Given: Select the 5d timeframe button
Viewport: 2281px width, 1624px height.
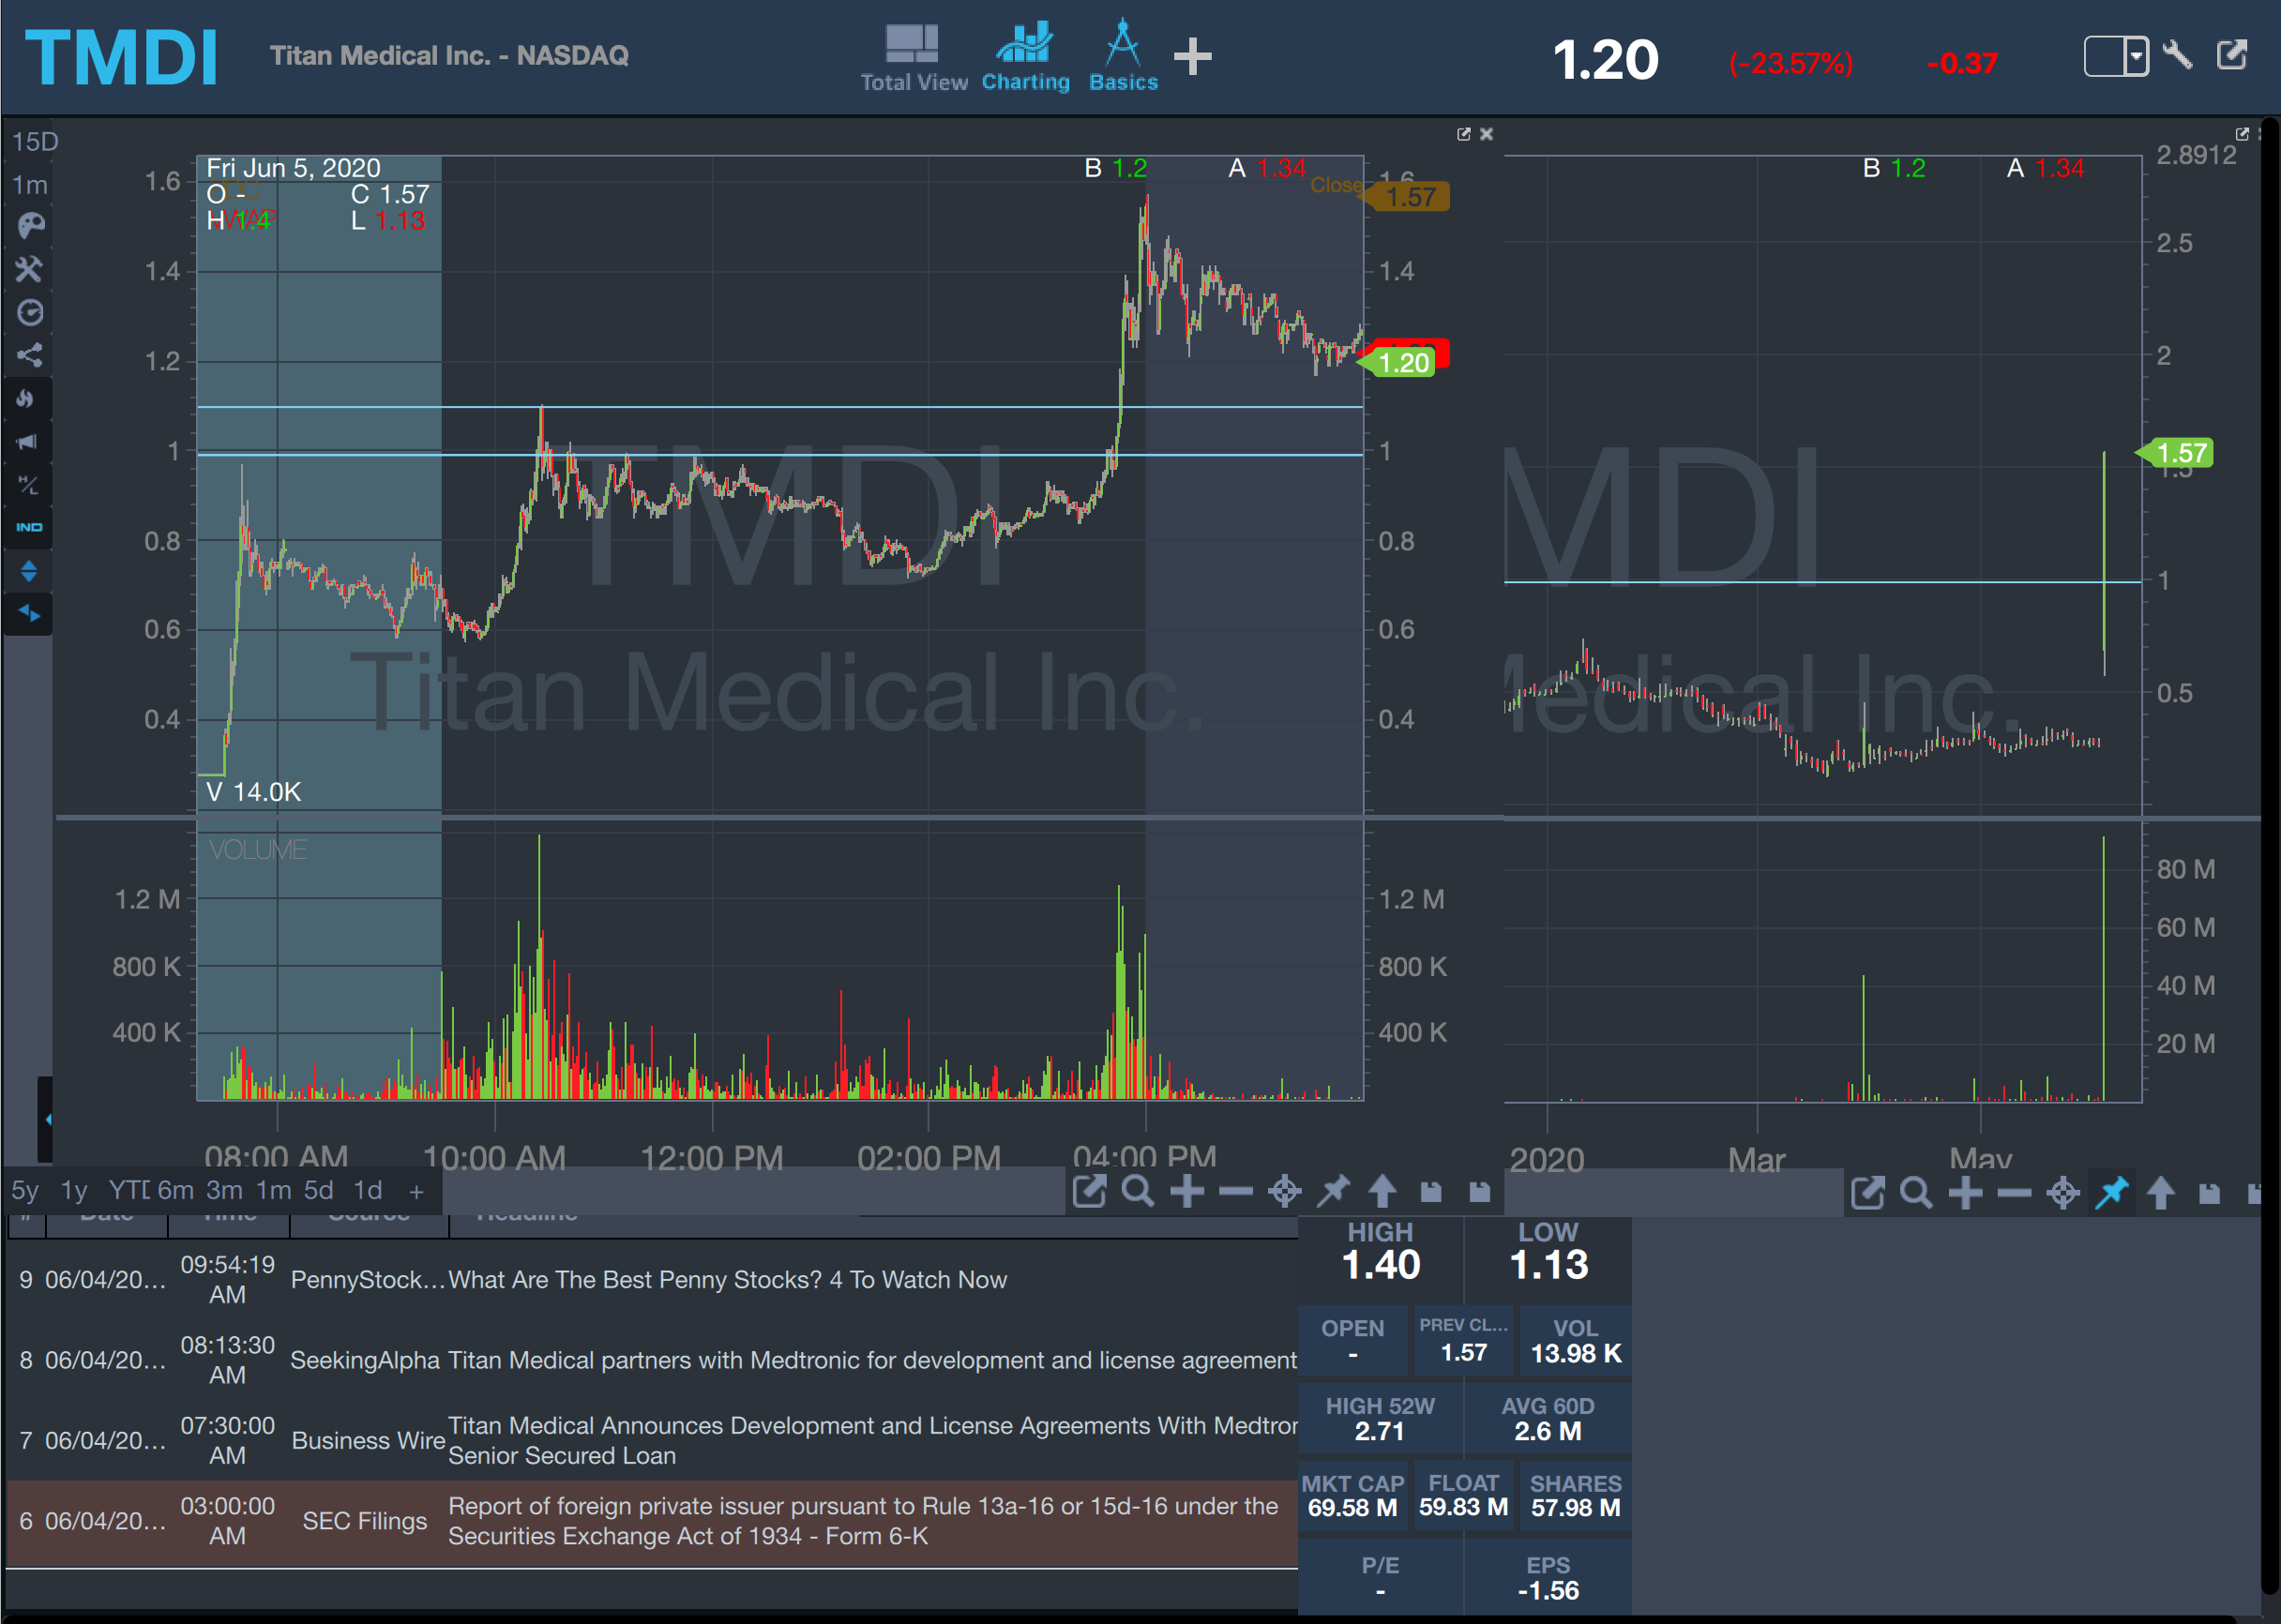Looking at the screenshot, I should coord(318,1190).
